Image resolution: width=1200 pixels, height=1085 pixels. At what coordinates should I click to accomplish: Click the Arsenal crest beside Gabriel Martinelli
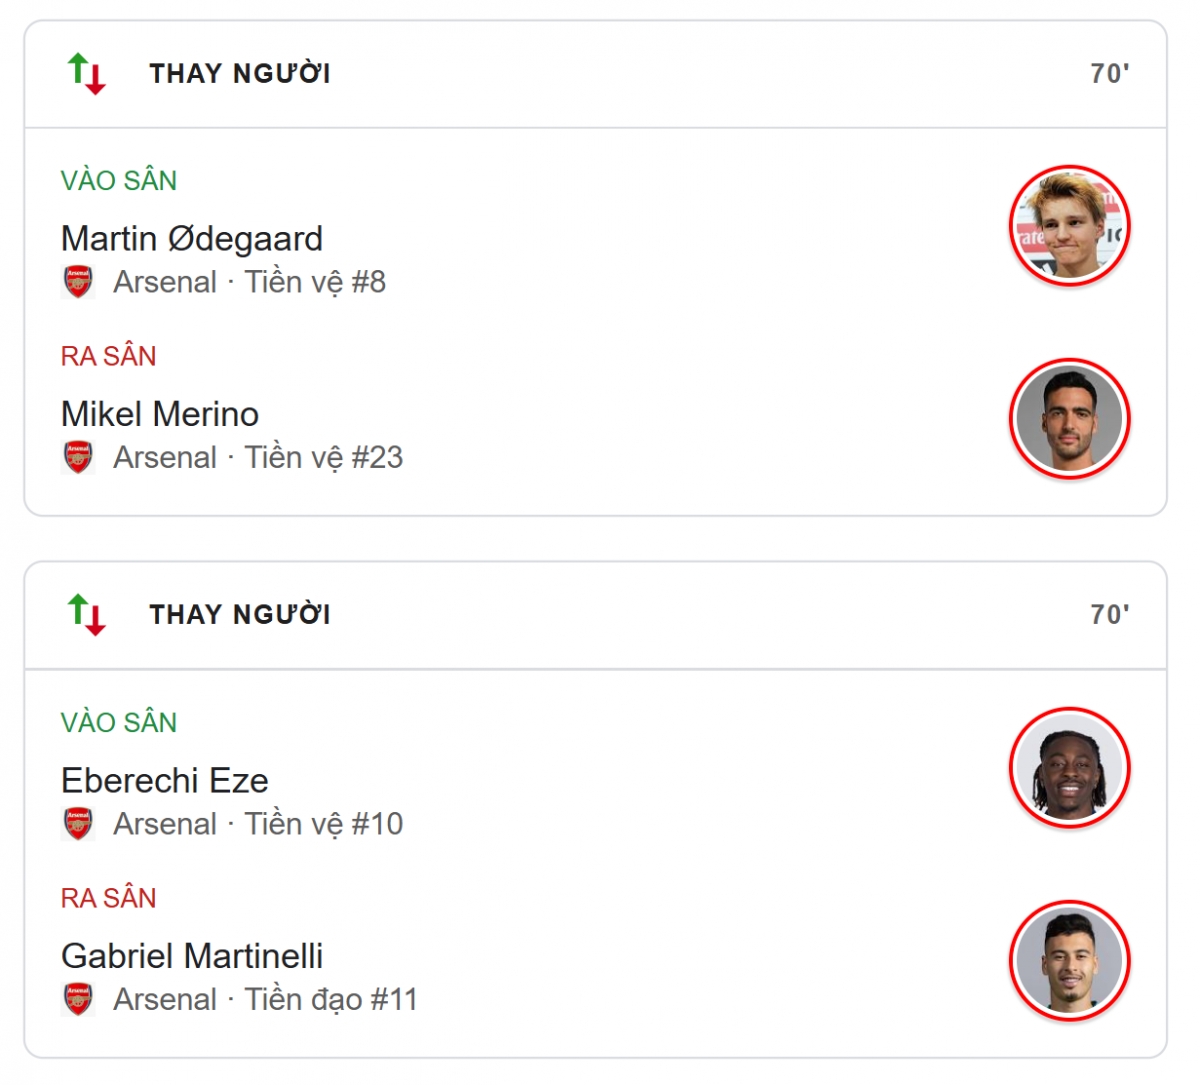[78, 999]
